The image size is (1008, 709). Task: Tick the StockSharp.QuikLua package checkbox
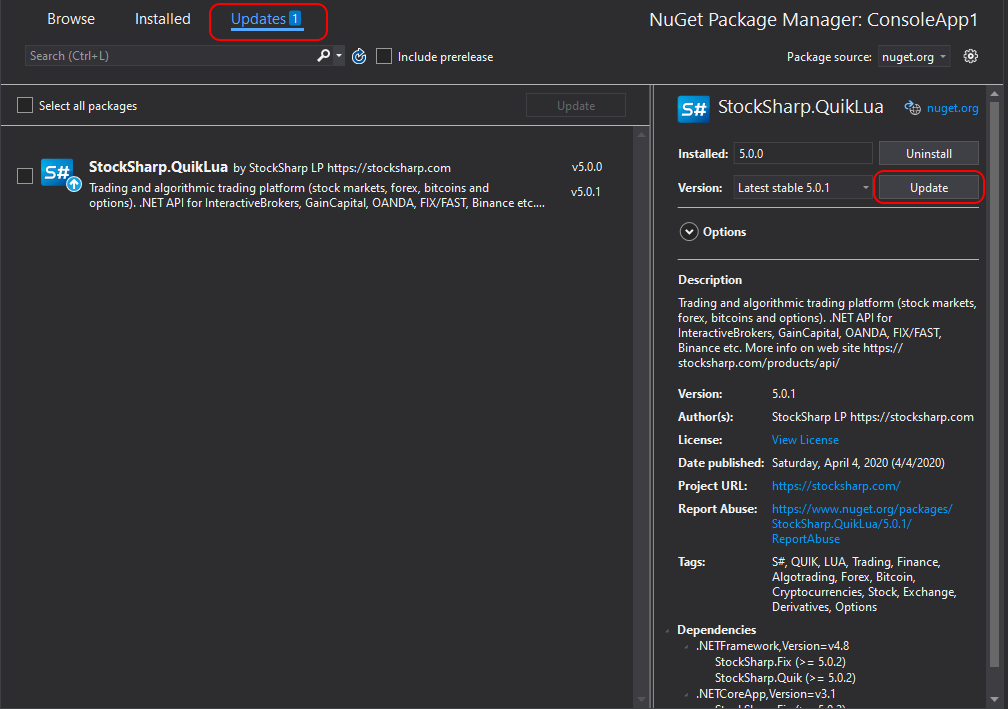tap(25, 175)
